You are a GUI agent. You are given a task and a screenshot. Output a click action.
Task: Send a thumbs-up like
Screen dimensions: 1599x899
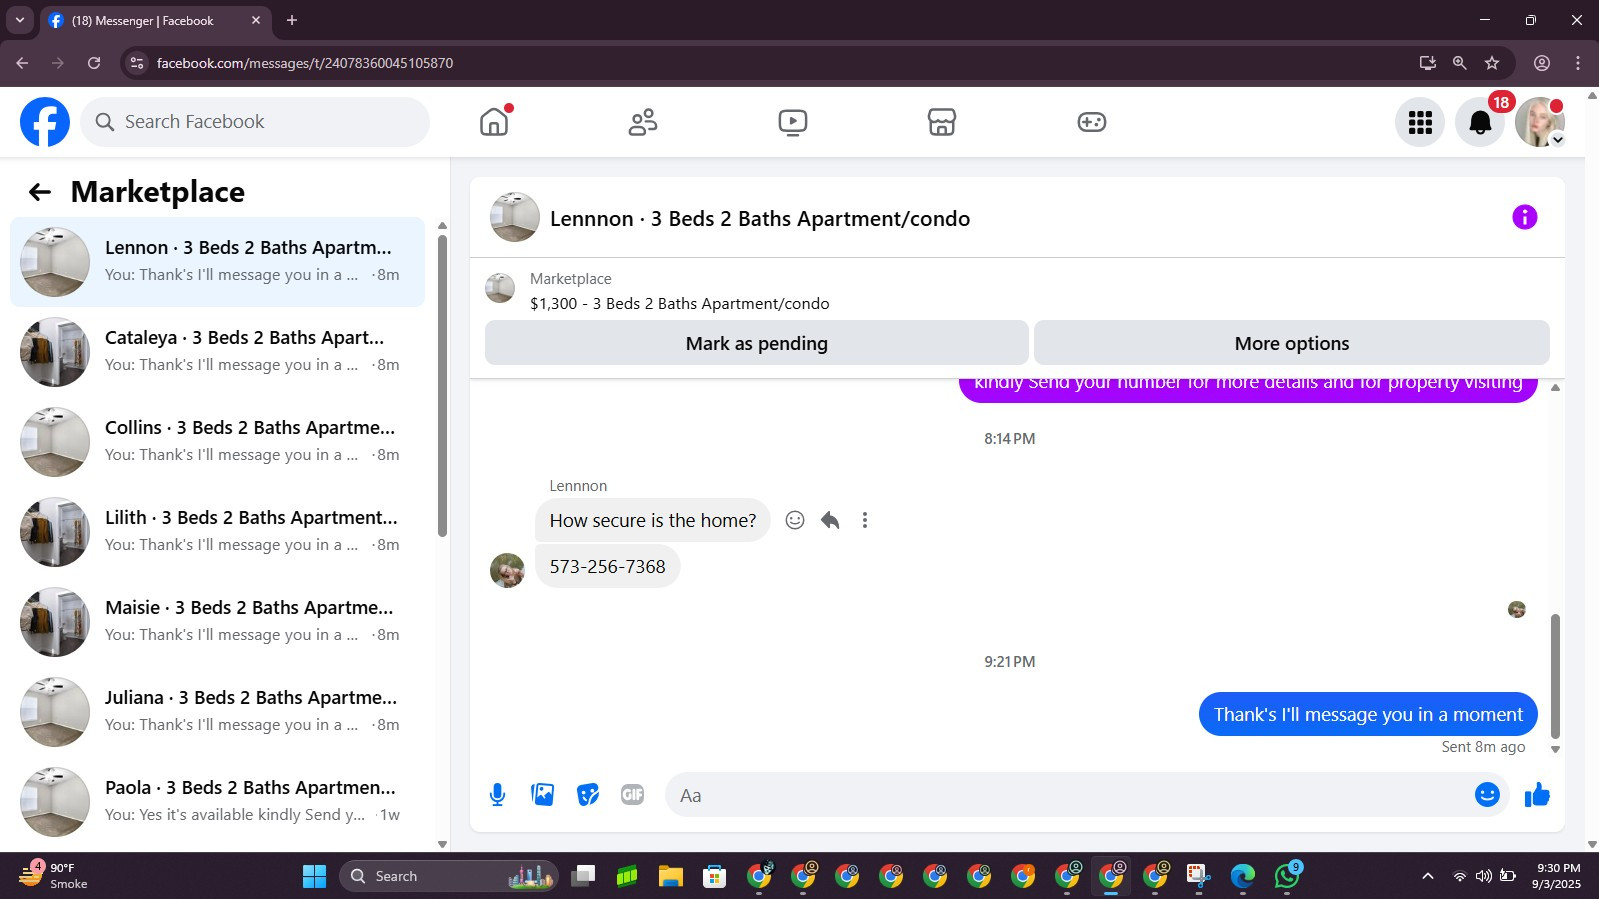[1537, 795]
